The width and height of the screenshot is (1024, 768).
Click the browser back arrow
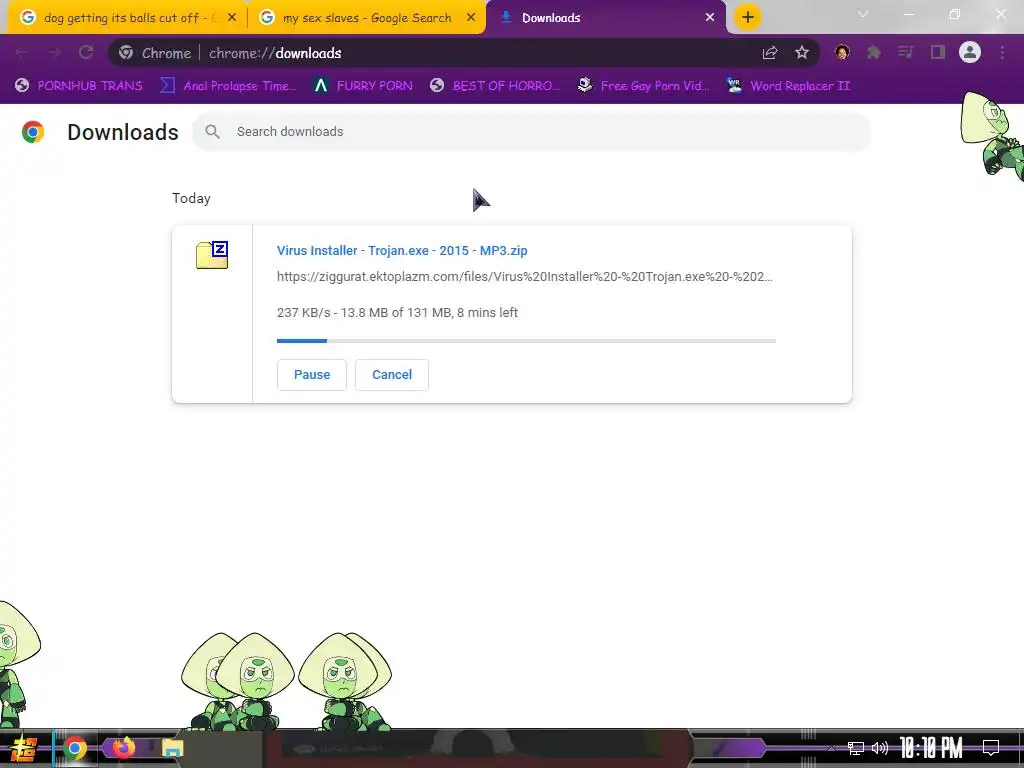pos(22,53)
